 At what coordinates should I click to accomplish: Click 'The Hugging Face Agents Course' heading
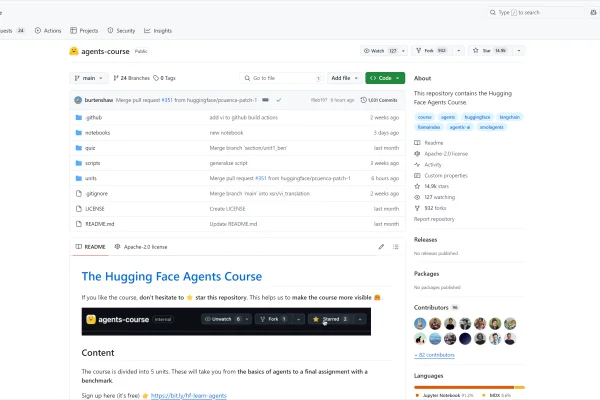click(x=172, y=277)
